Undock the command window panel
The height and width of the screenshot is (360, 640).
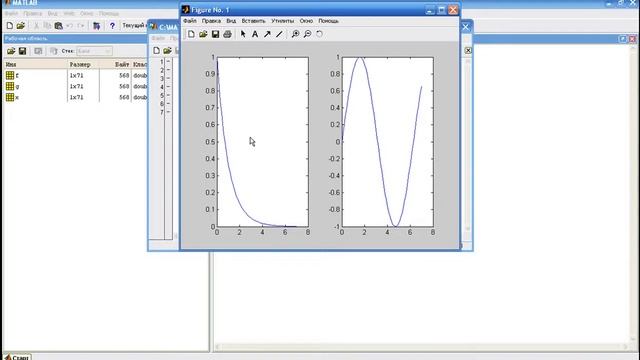pyautogui.click(x=622, y=39)
